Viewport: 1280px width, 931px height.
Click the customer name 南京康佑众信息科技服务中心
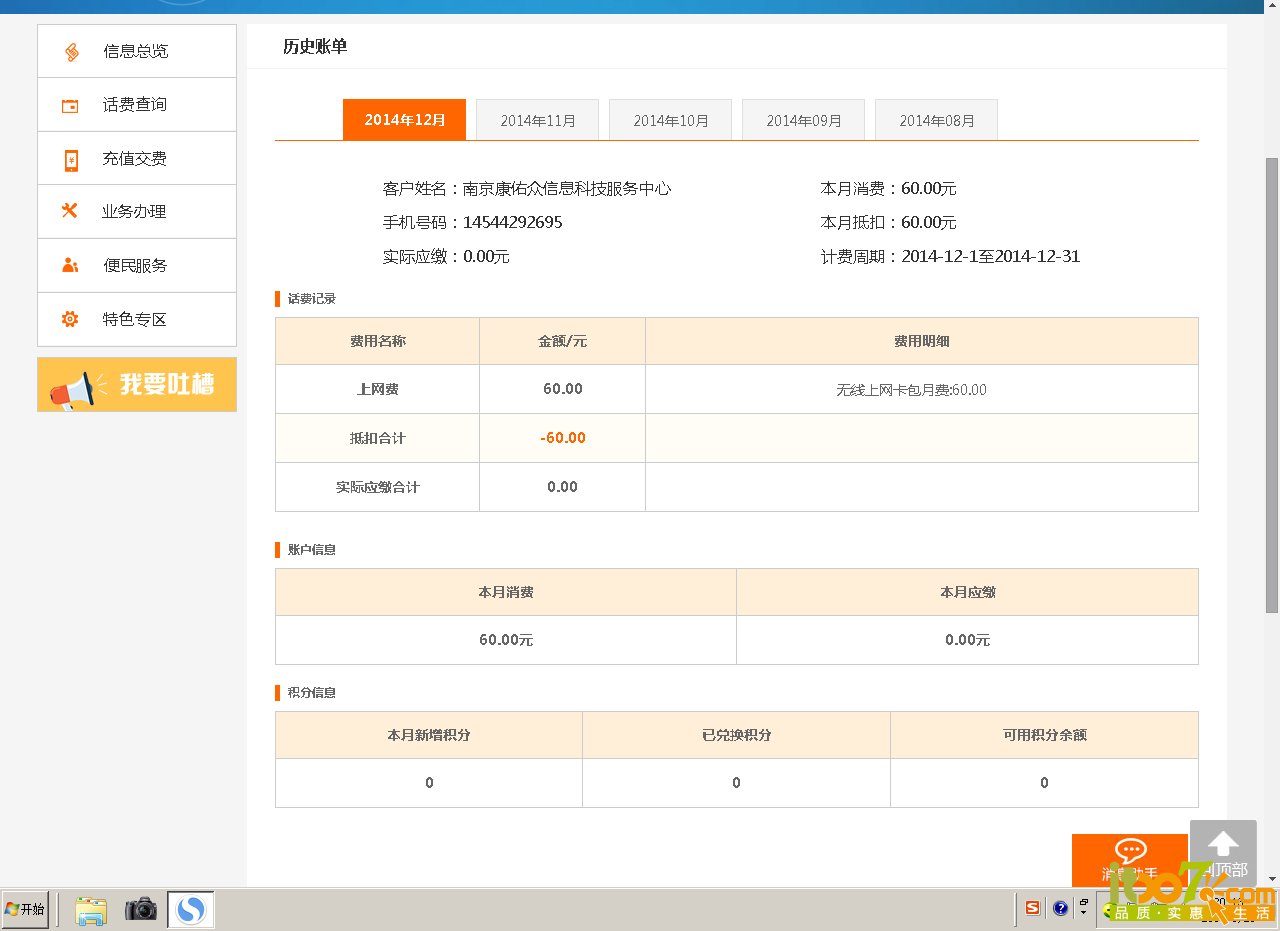pos(567,188)
